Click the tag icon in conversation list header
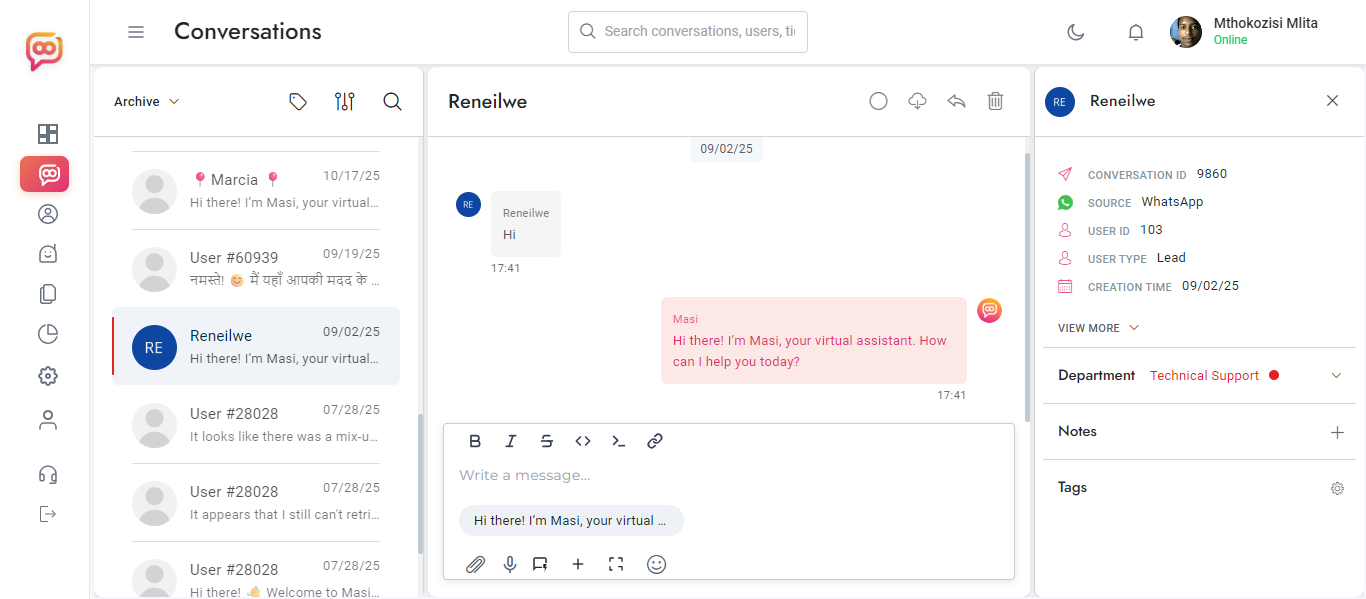This screenshot has height=599, width=1366. pyautogui.click(x=297, y=101)
